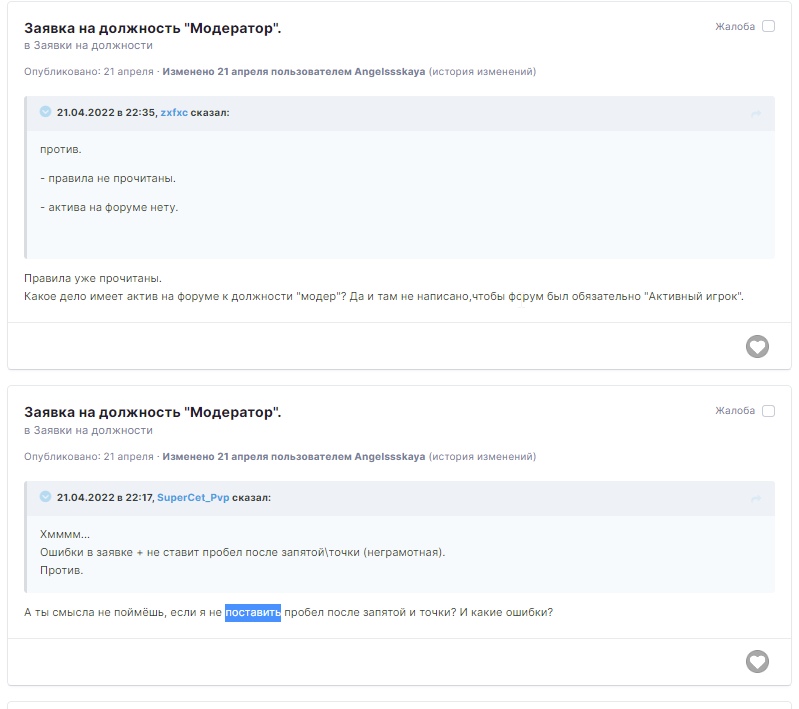Screen dimensions: 799x709
Task: Tick the Жалоба checkbox on the zxfxc reply
Action: point(768,27)
